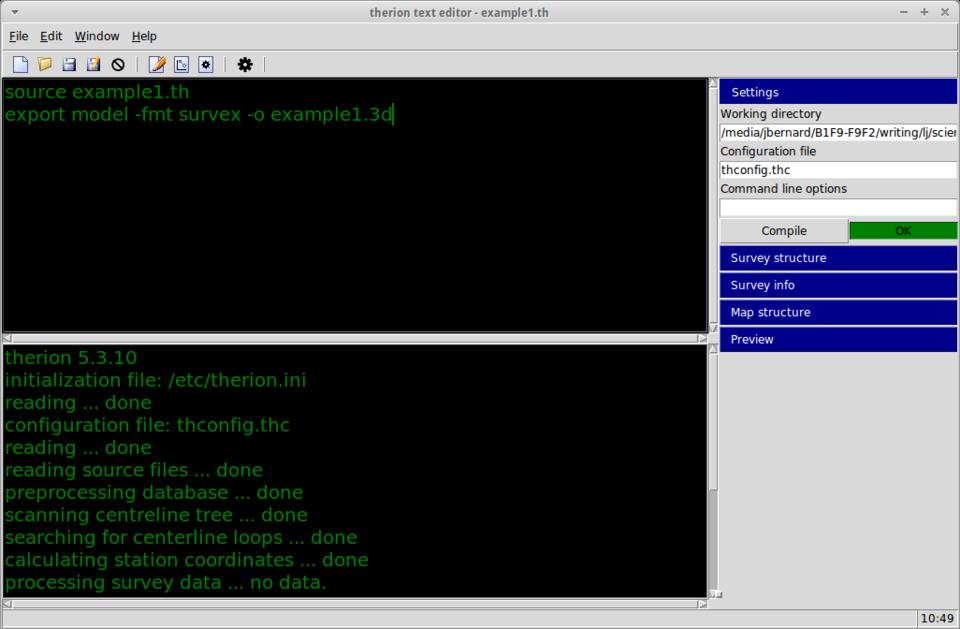Expand the Map structure section
The image size is (960, 629).
(838, 312)
